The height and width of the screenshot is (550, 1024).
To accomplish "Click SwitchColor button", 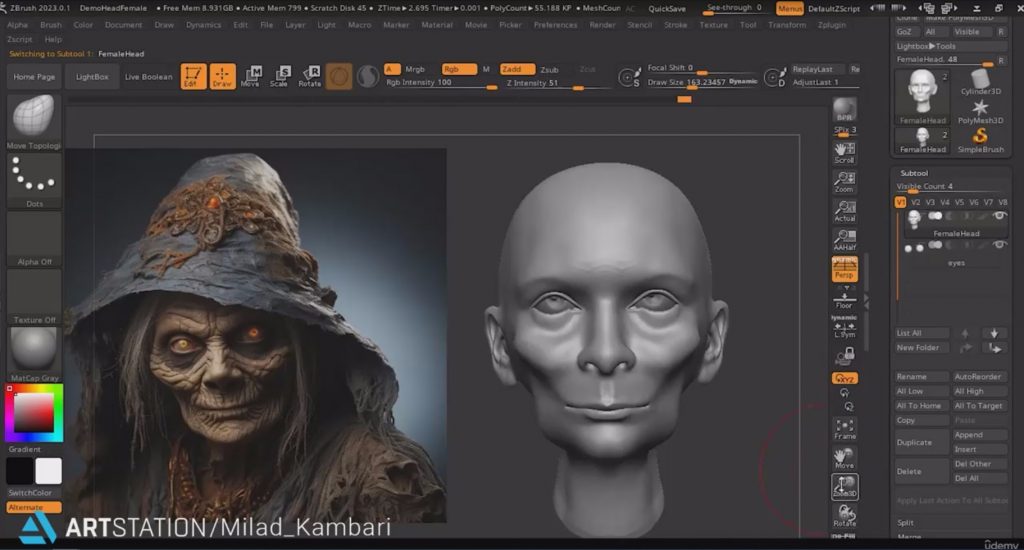I will coord(30,493).
